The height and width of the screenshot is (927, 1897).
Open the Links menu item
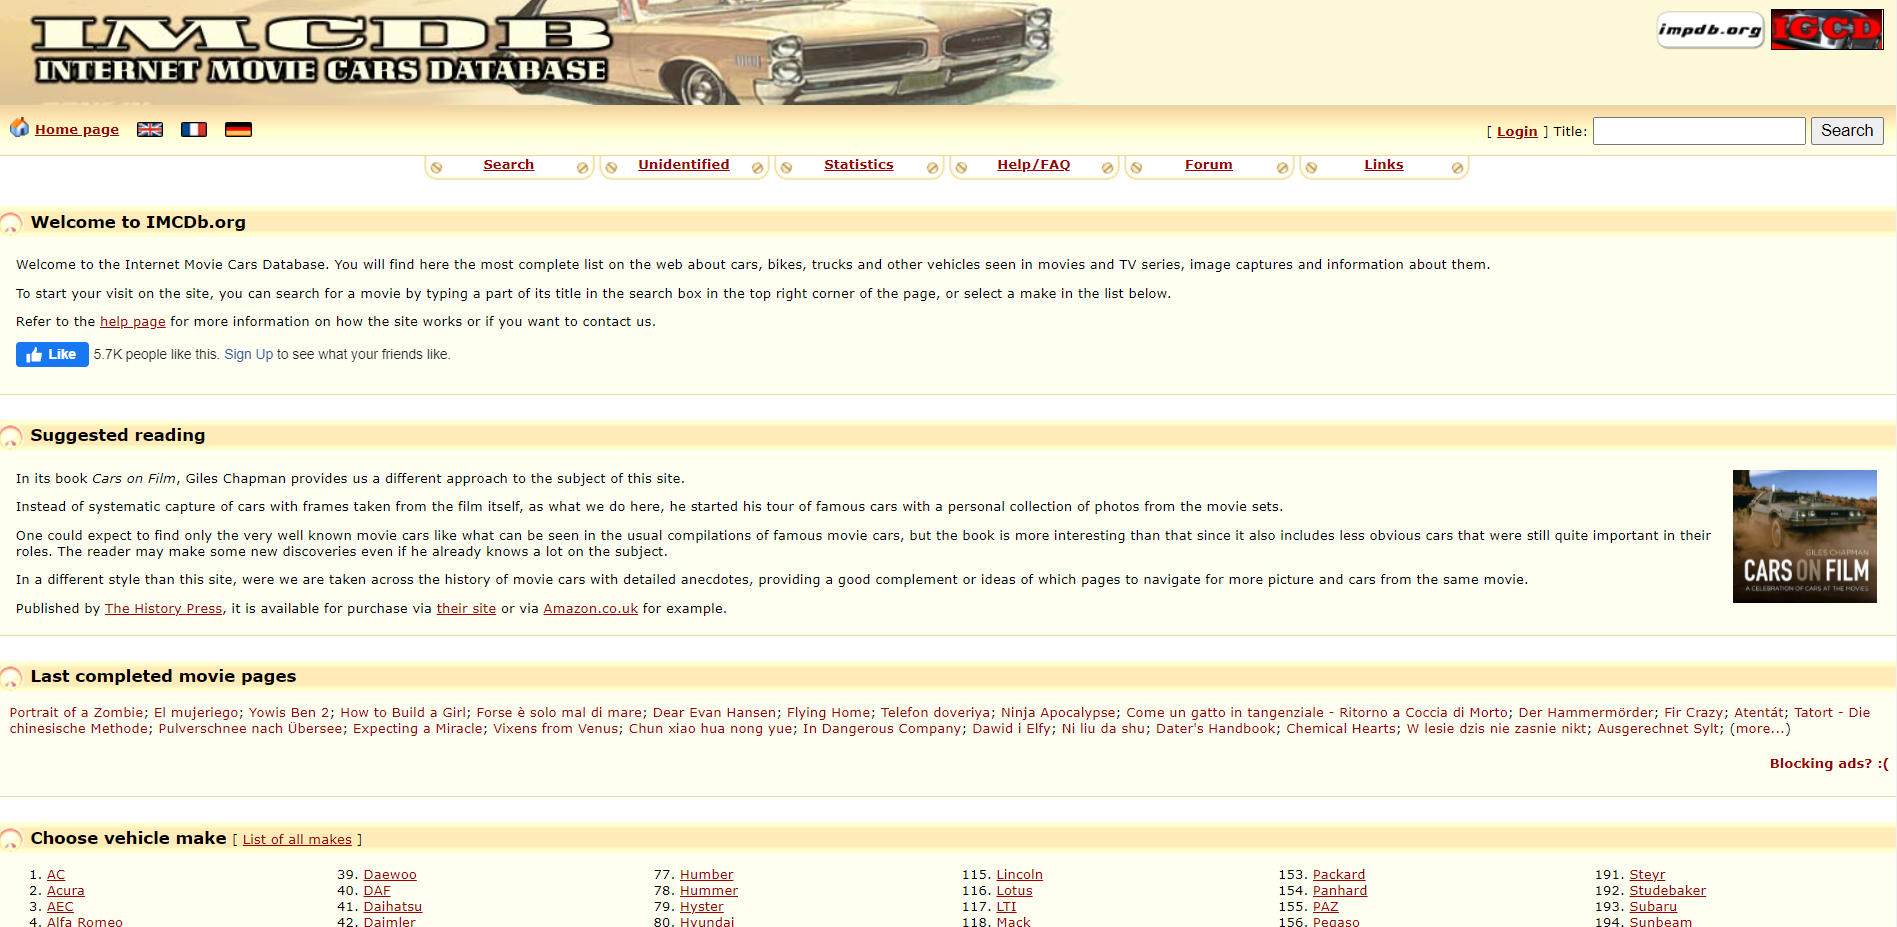1384,165
